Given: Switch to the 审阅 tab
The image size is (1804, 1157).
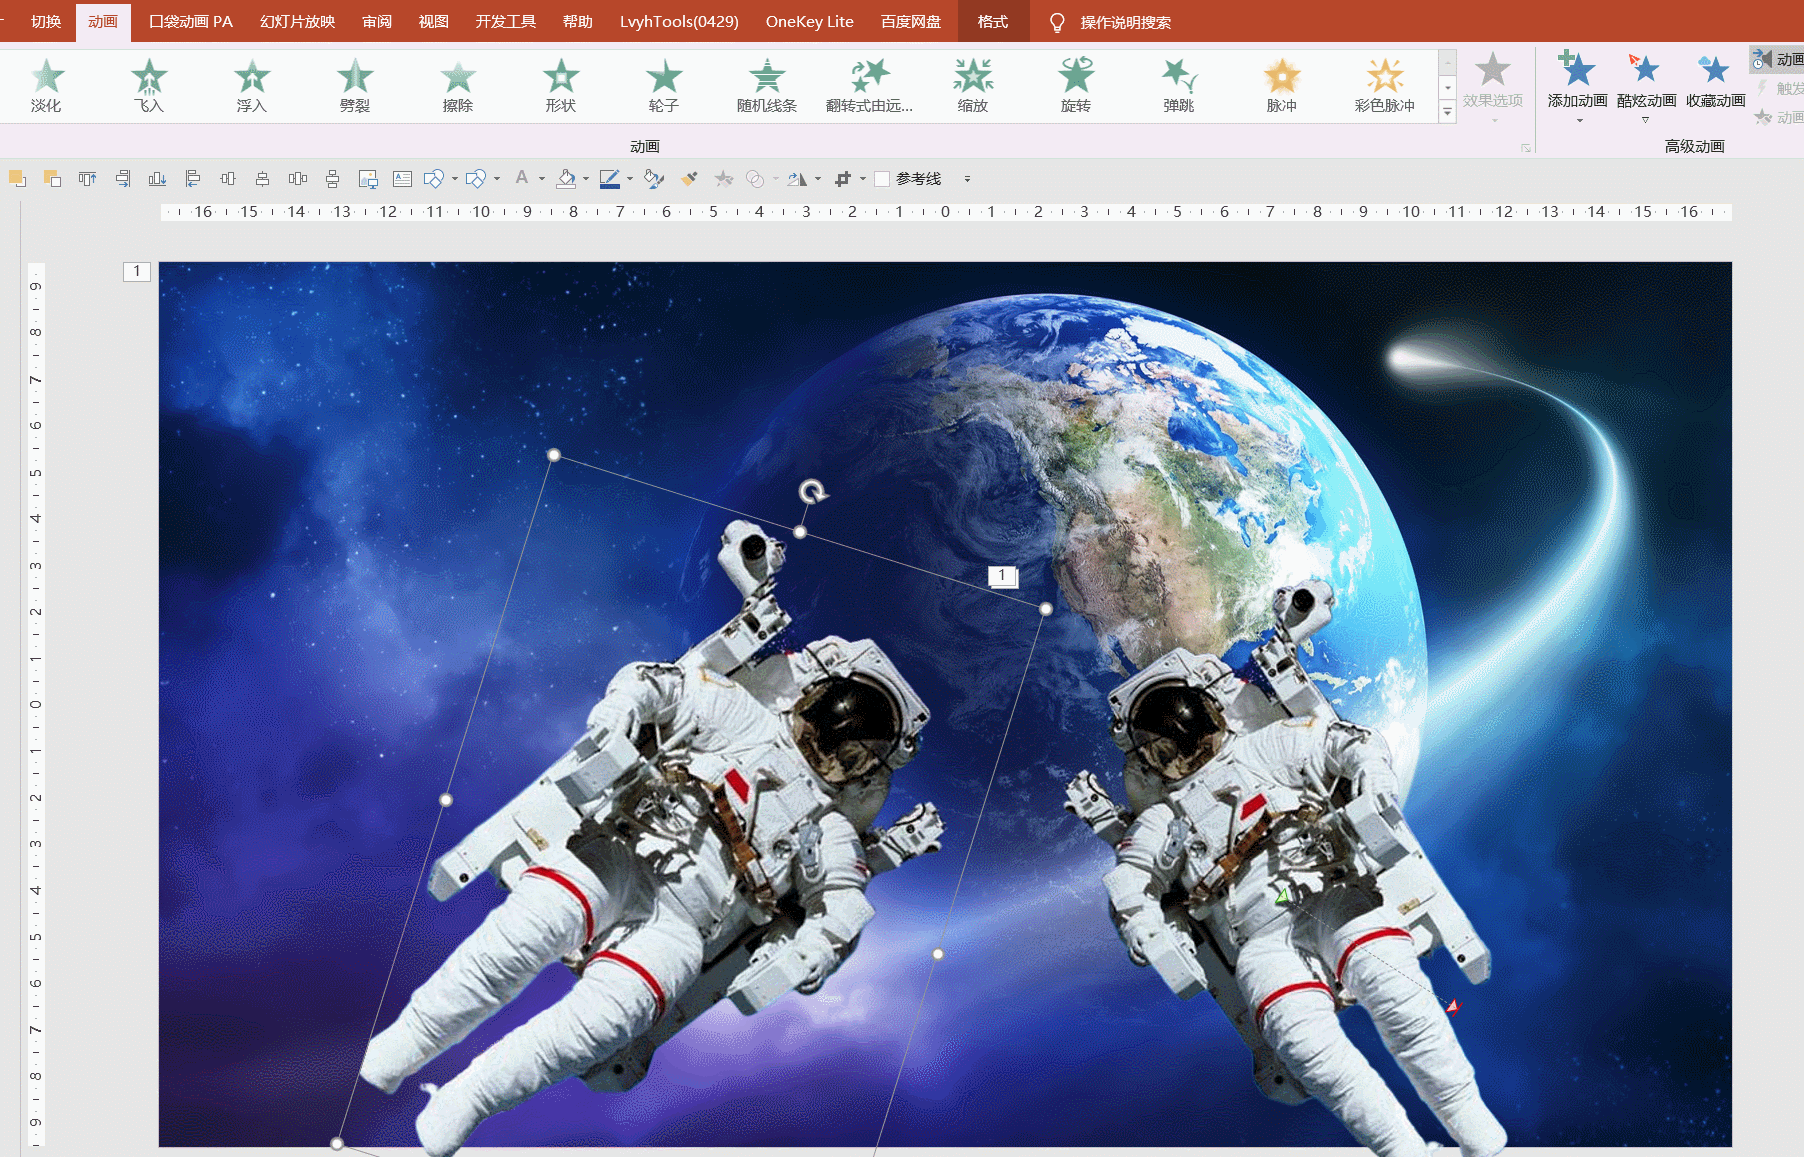Looking at the screenshot, I should tap(377, 21).
